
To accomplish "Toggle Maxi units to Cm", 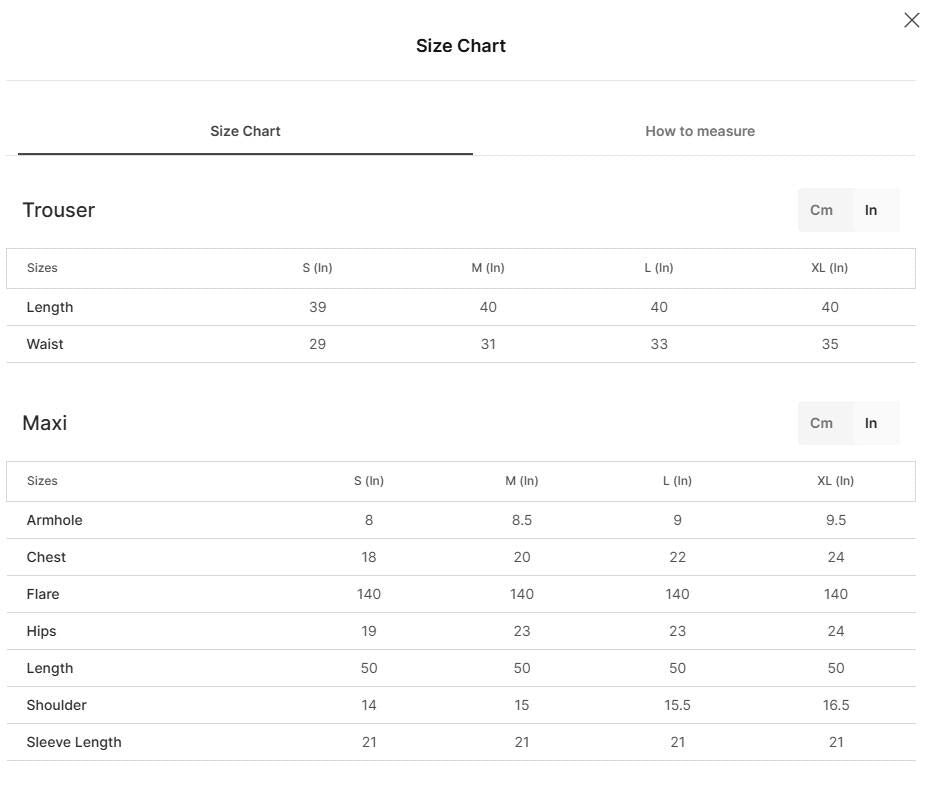I will pyautogui.click(x=821, y=423).
